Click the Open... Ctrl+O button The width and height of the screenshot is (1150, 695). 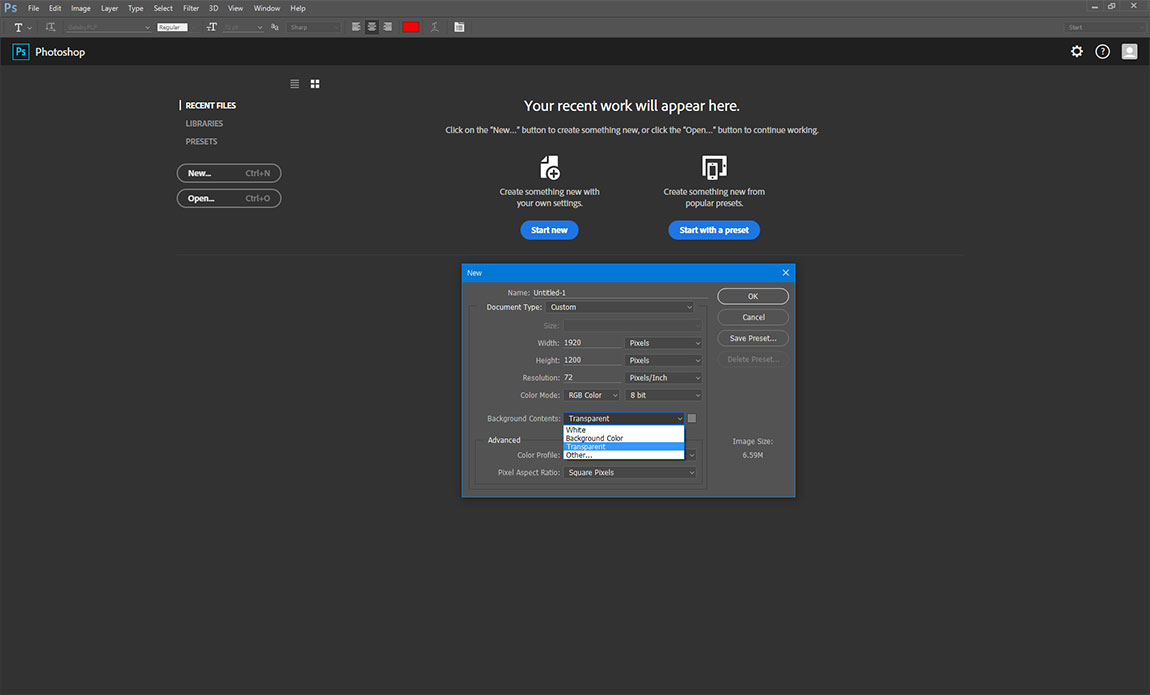pos(229,198)
